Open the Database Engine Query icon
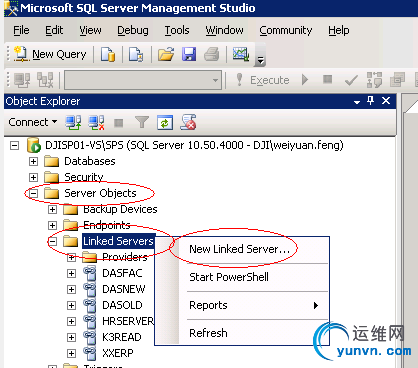 point(108,54)
